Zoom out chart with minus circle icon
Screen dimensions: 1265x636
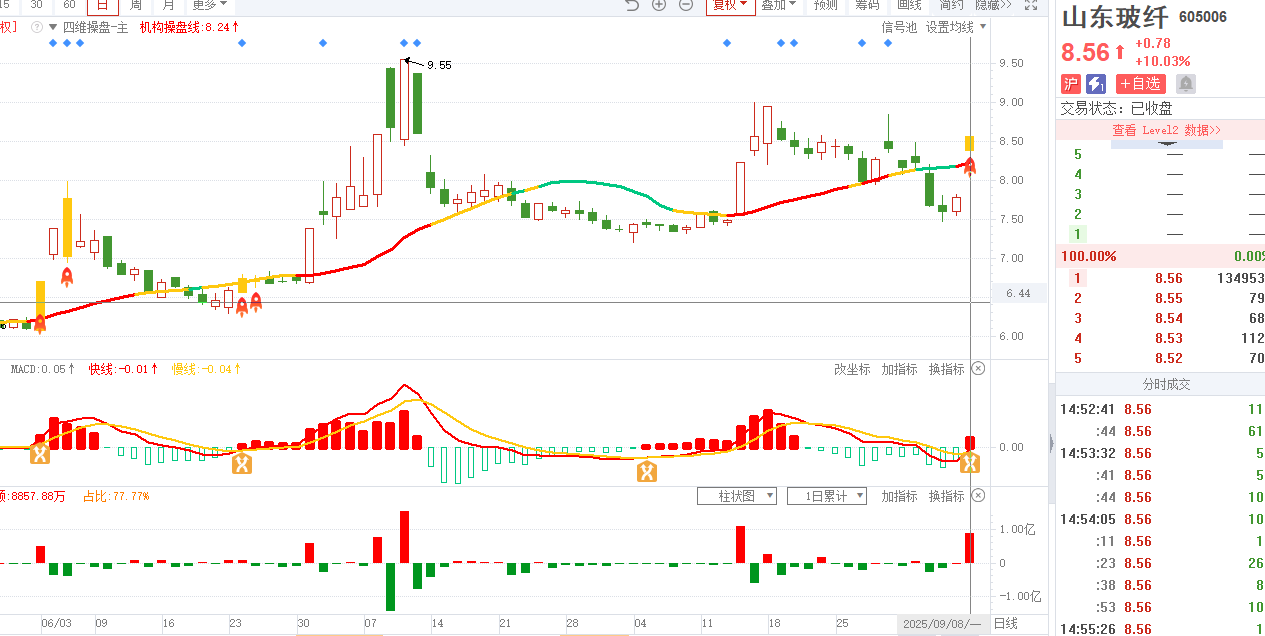click(x=686, y=5)
